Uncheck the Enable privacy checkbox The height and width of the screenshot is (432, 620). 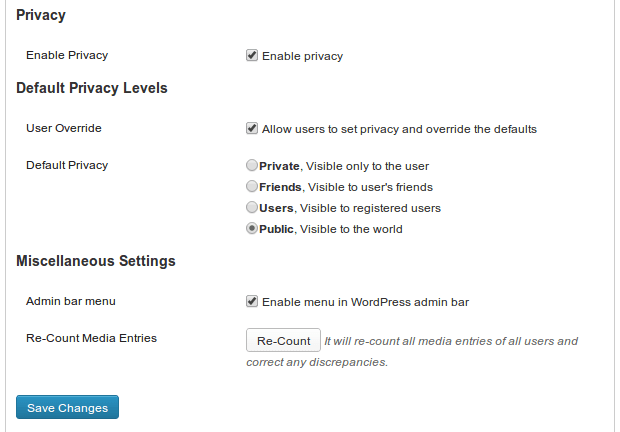[252, 55]
